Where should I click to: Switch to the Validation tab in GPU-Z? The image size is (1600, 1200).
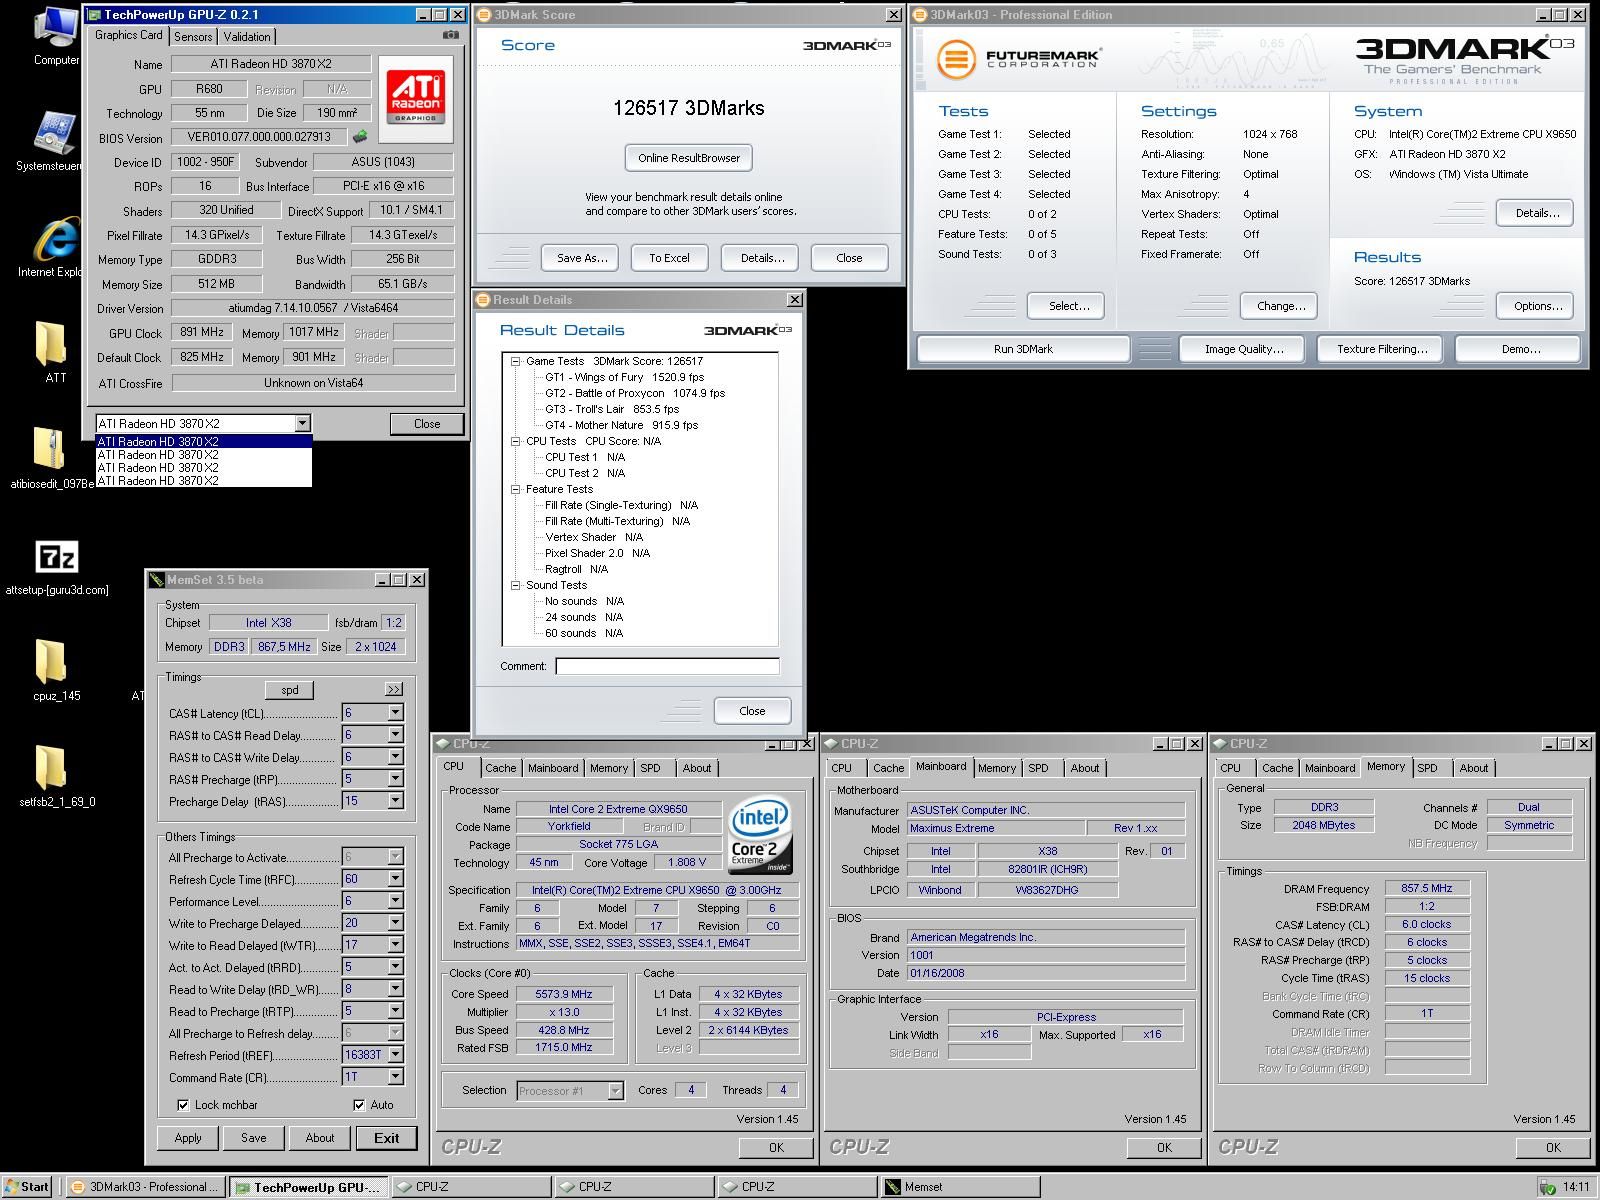click(x=247, y=36)
